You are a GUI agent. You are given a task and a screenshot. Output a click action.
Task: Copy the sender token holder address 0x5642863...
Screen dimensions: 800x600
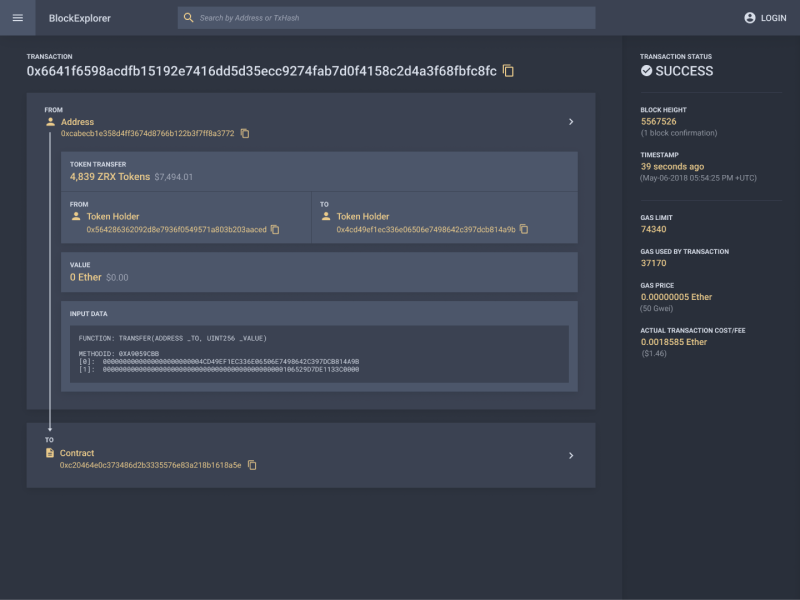(x=275, y=230)
